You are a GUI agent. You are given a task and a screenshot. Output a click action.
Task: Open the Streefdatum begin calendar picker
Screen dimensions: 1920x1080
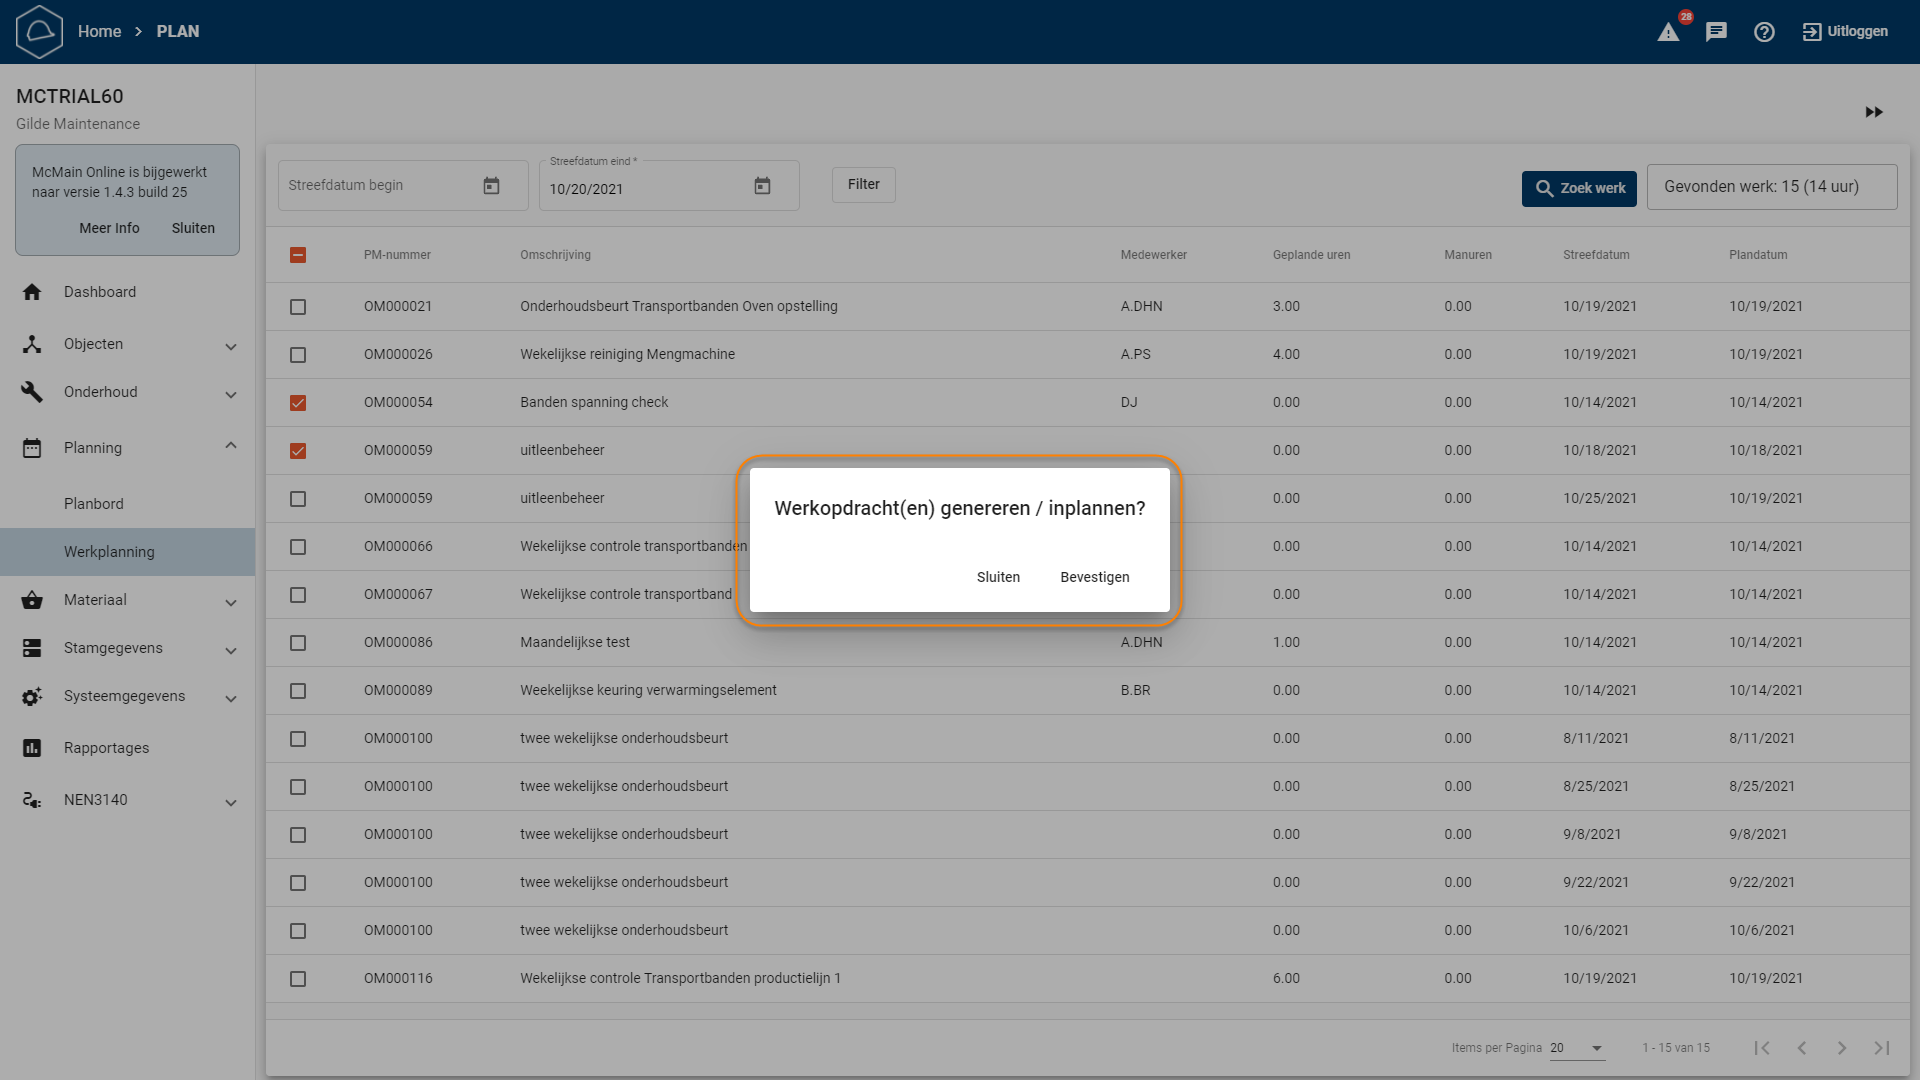[x=491, y=186]
